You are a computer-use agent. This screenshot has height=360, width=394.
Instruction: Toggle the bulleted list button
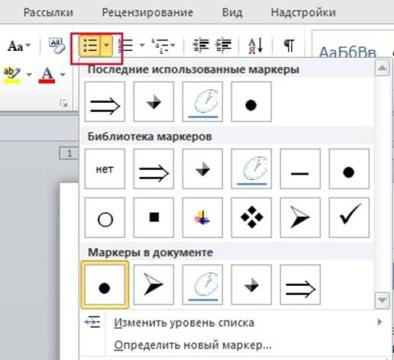click(x=90, y=46)
